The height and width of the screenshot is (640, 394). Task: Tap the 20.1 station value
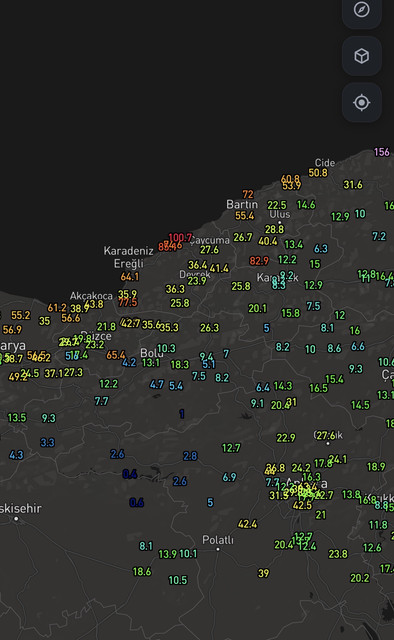[x=257, y=308]
